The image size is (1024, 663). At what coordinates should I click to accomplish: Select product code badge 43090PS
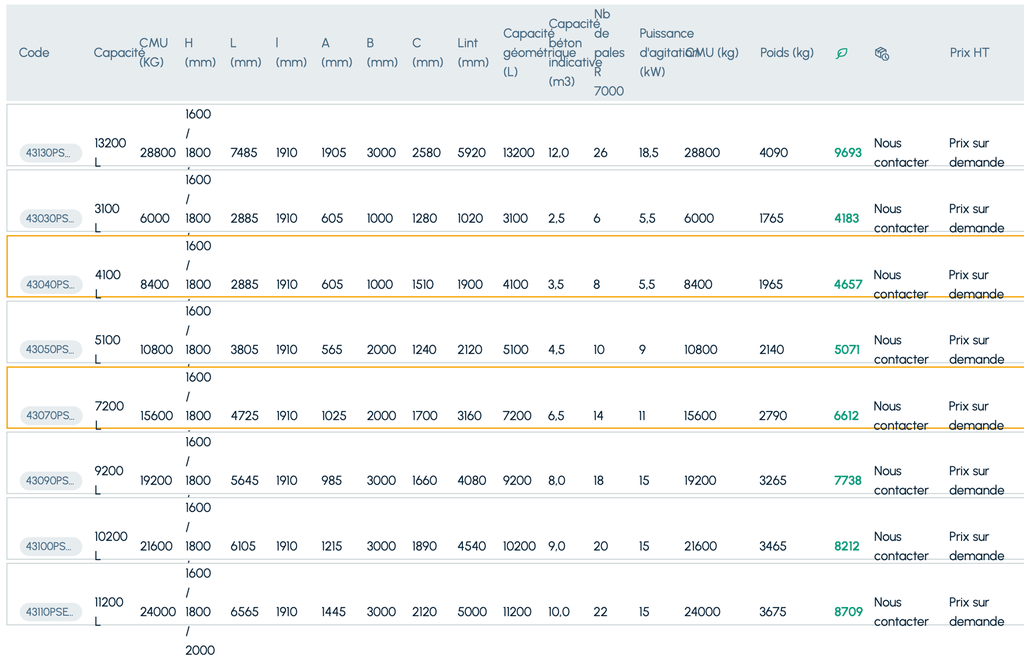coord(50,480)
